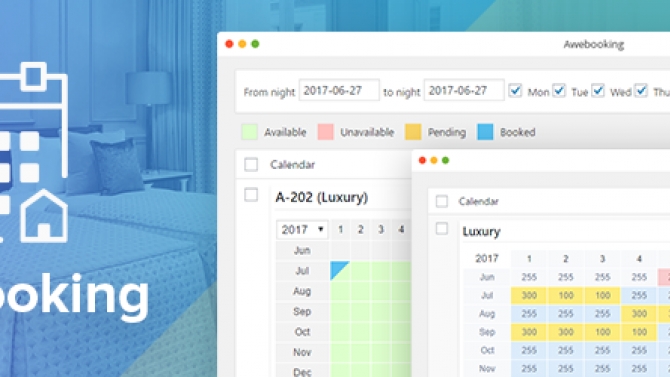Image resolution: width=670 pixels, height=377 pixels.
Task: Select the Oct row in A-202 calendar
Action: click(x=302, y=332)
